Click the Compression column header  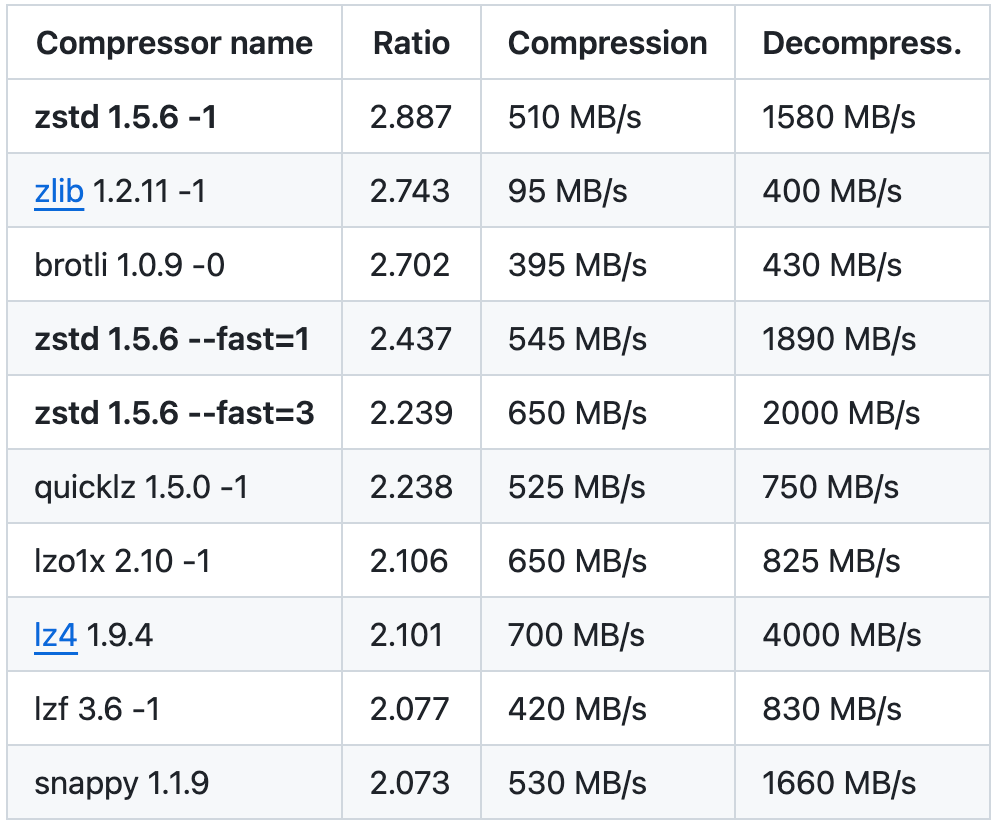607,43
